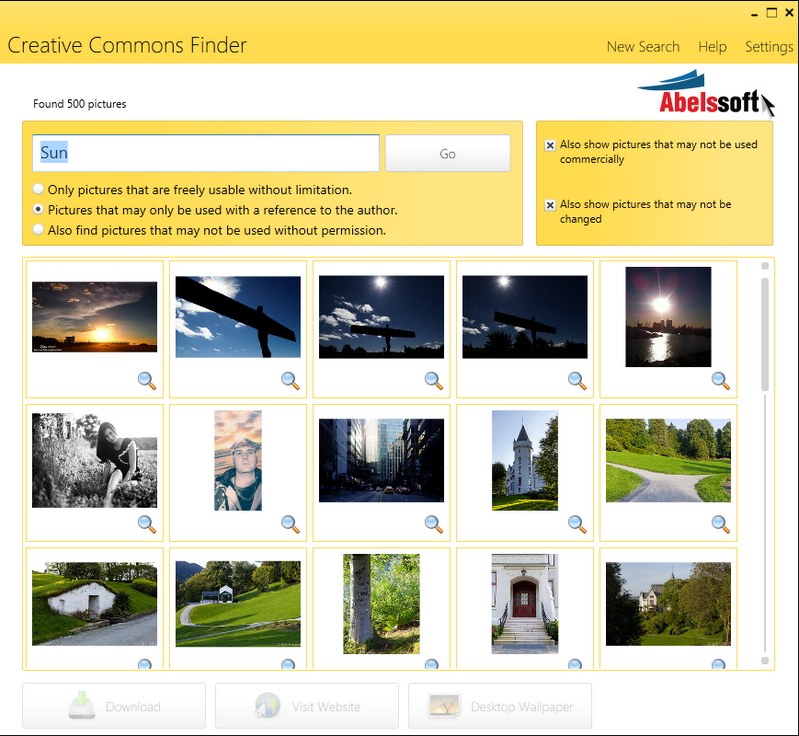This screenshot has width=799, height=736.
Task: Click the Visit Website globe icon
Action: (x=268, y=706)
